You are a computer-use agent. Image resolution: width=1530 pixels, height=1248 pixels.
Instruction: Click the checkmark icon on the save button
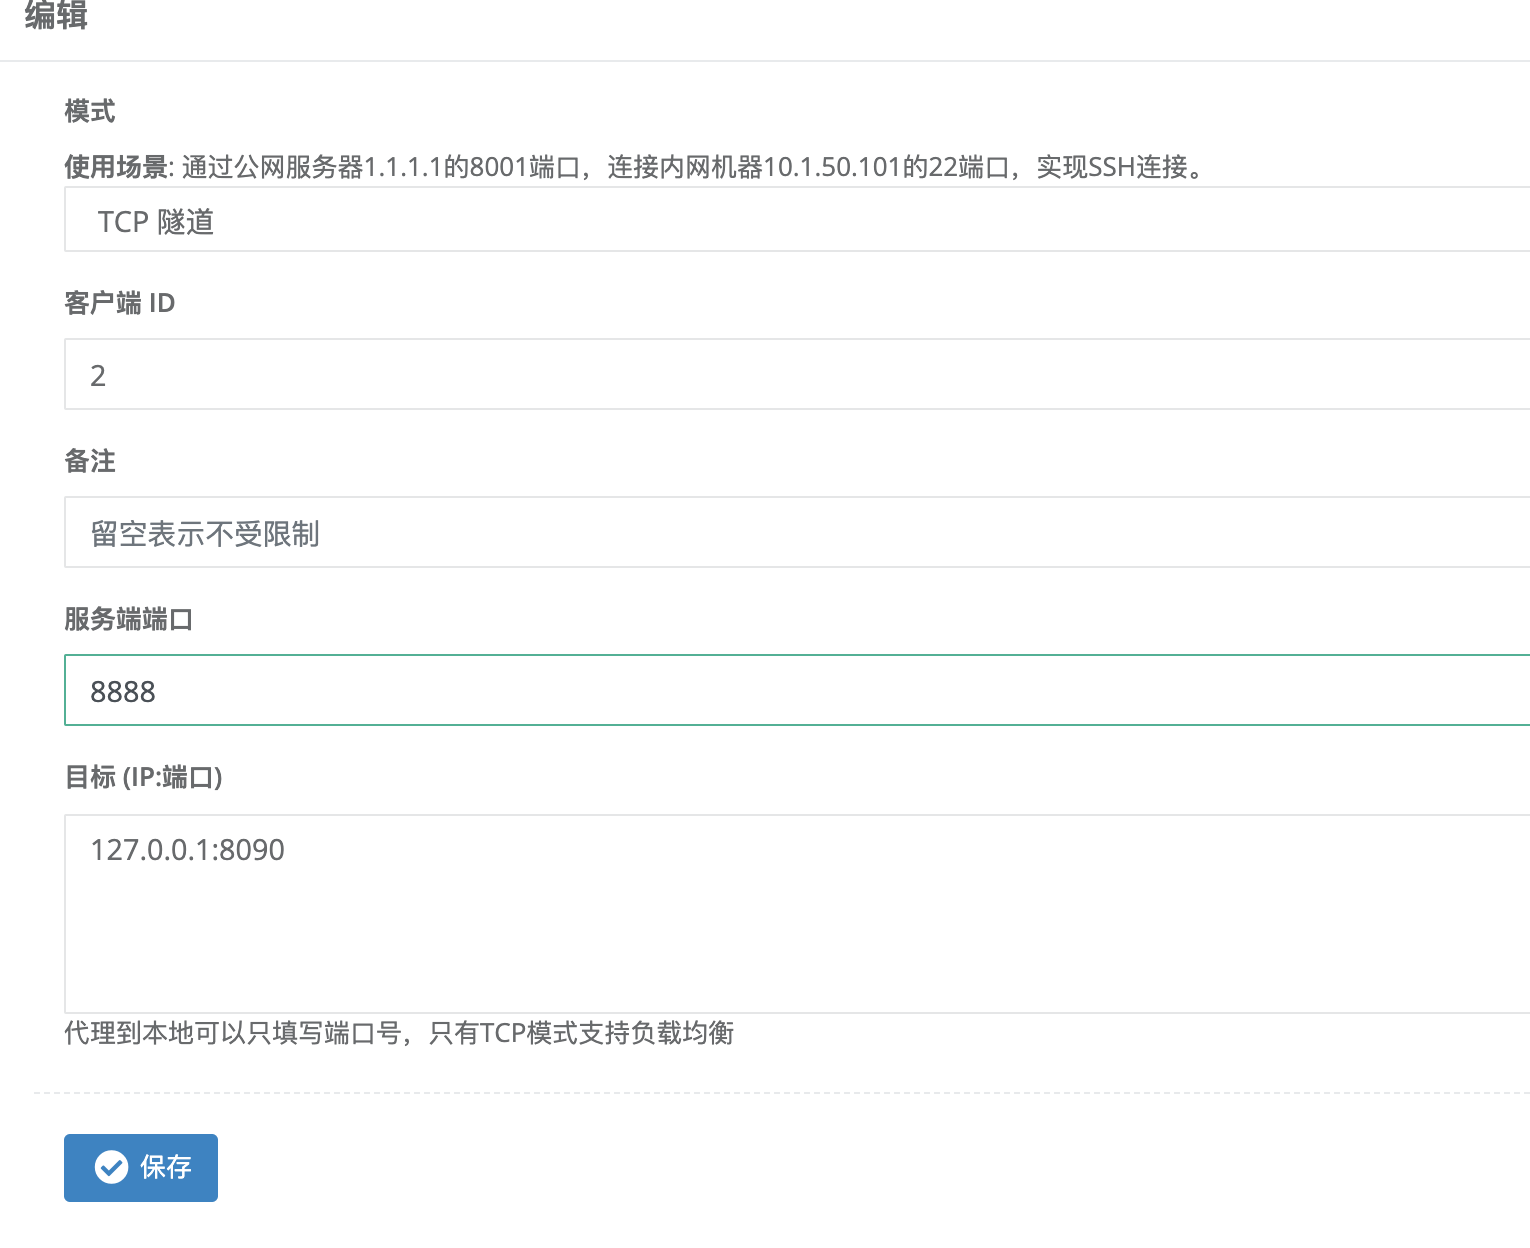pyautogui.click(x=112, y=1167)
